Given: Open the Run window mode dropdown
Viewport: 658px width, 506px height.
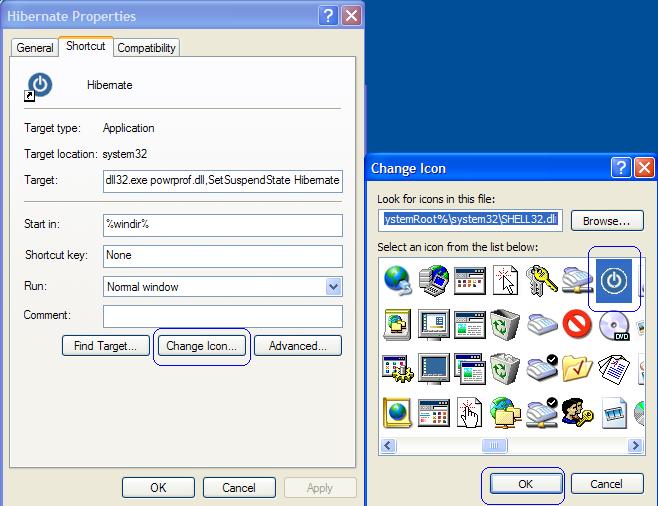Looking at the screenshot, I should click(x=334, y=287).
